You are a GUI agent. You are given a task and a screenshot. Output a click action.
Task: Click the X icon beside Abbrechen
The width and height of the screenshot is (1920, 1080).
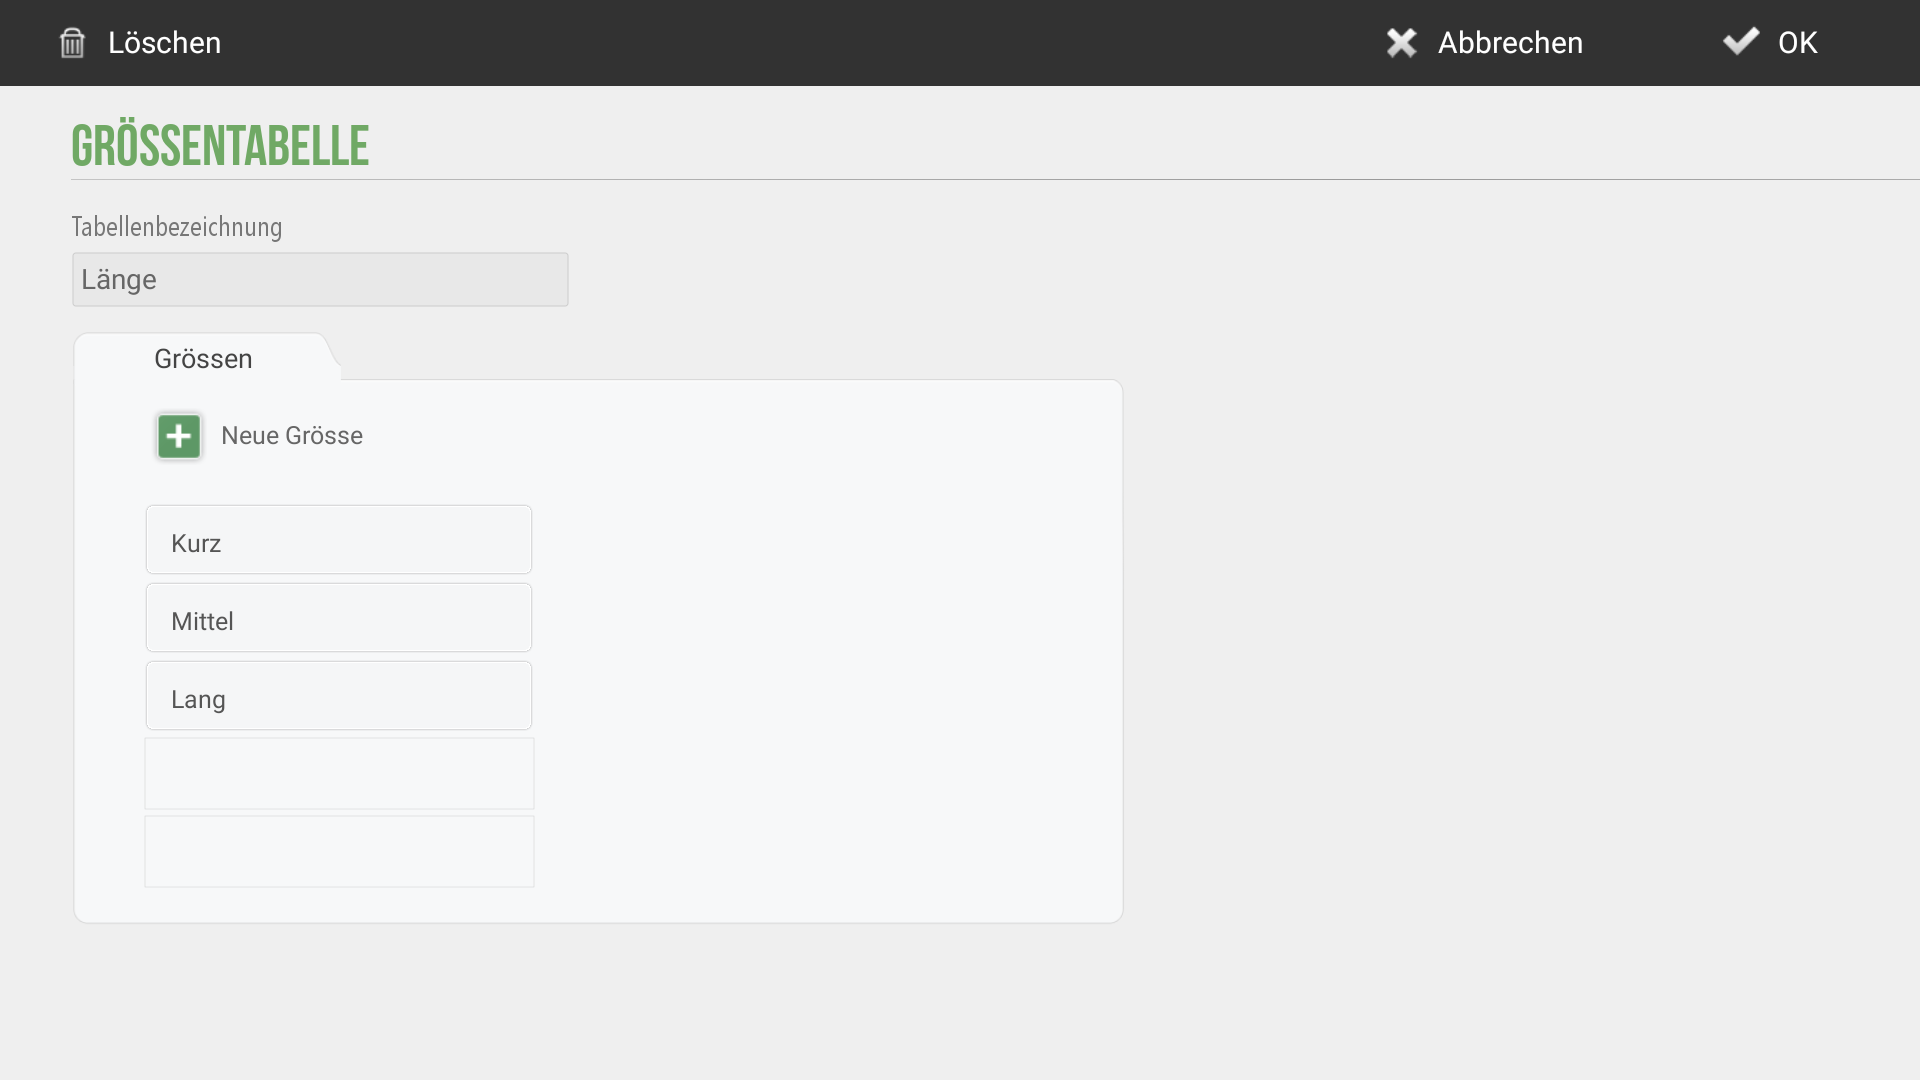pos(1401,42)
